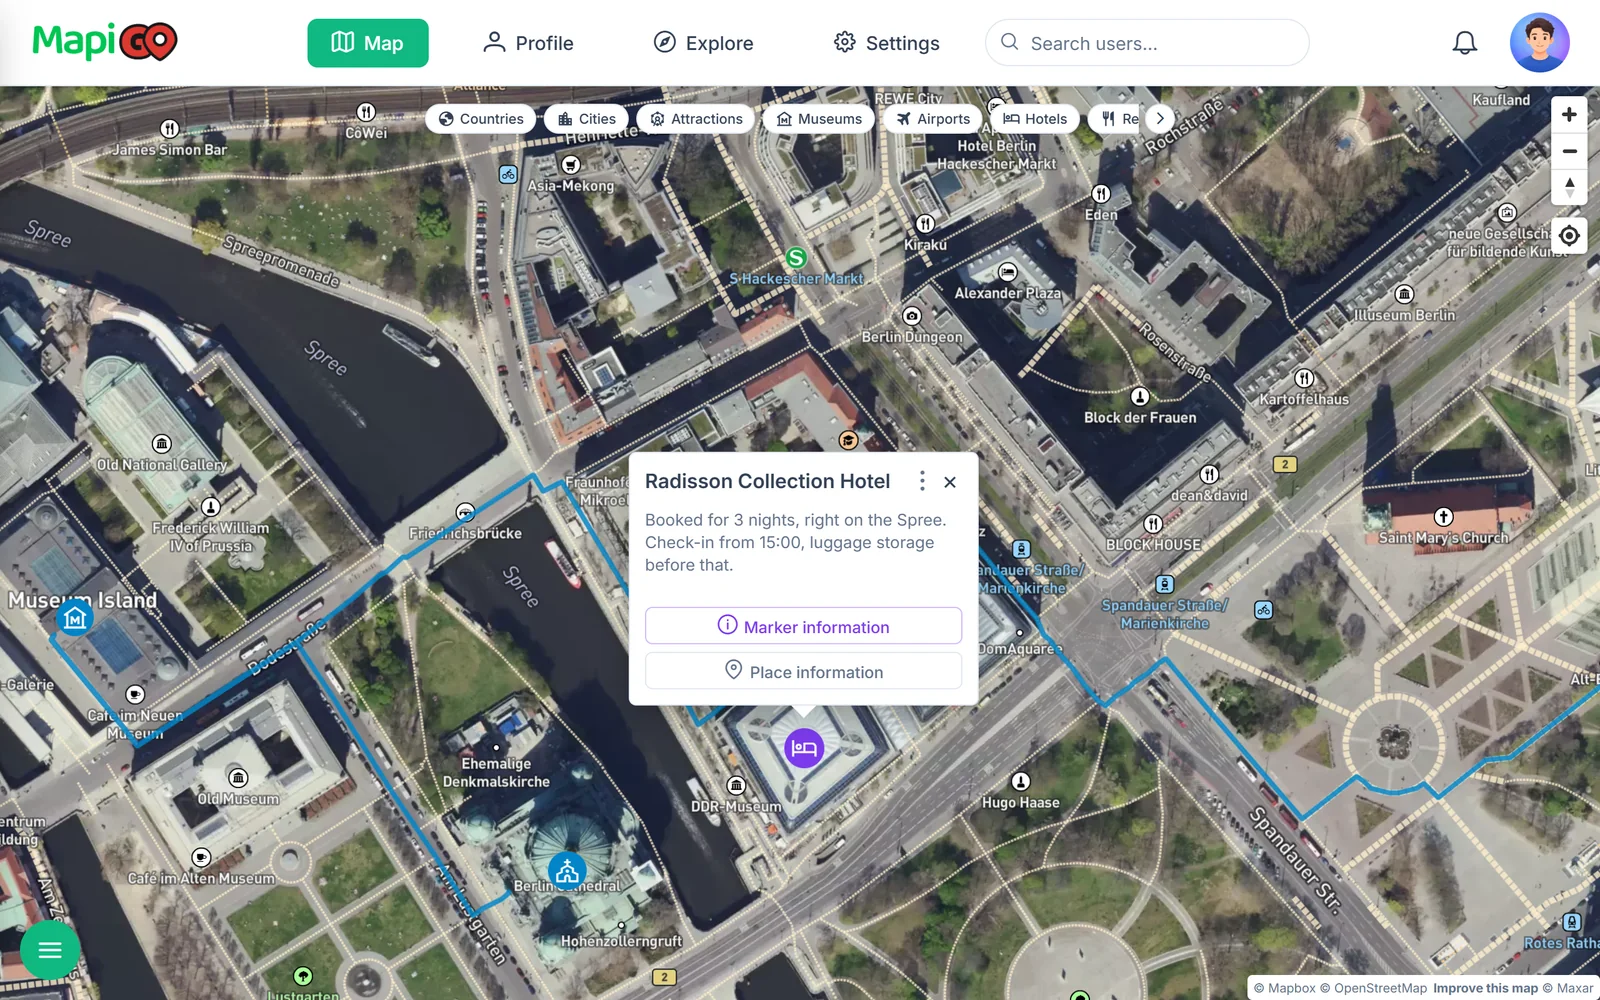Focus the Search users field
This screenshot has height=1000, width=1600.
point(1147,43)
